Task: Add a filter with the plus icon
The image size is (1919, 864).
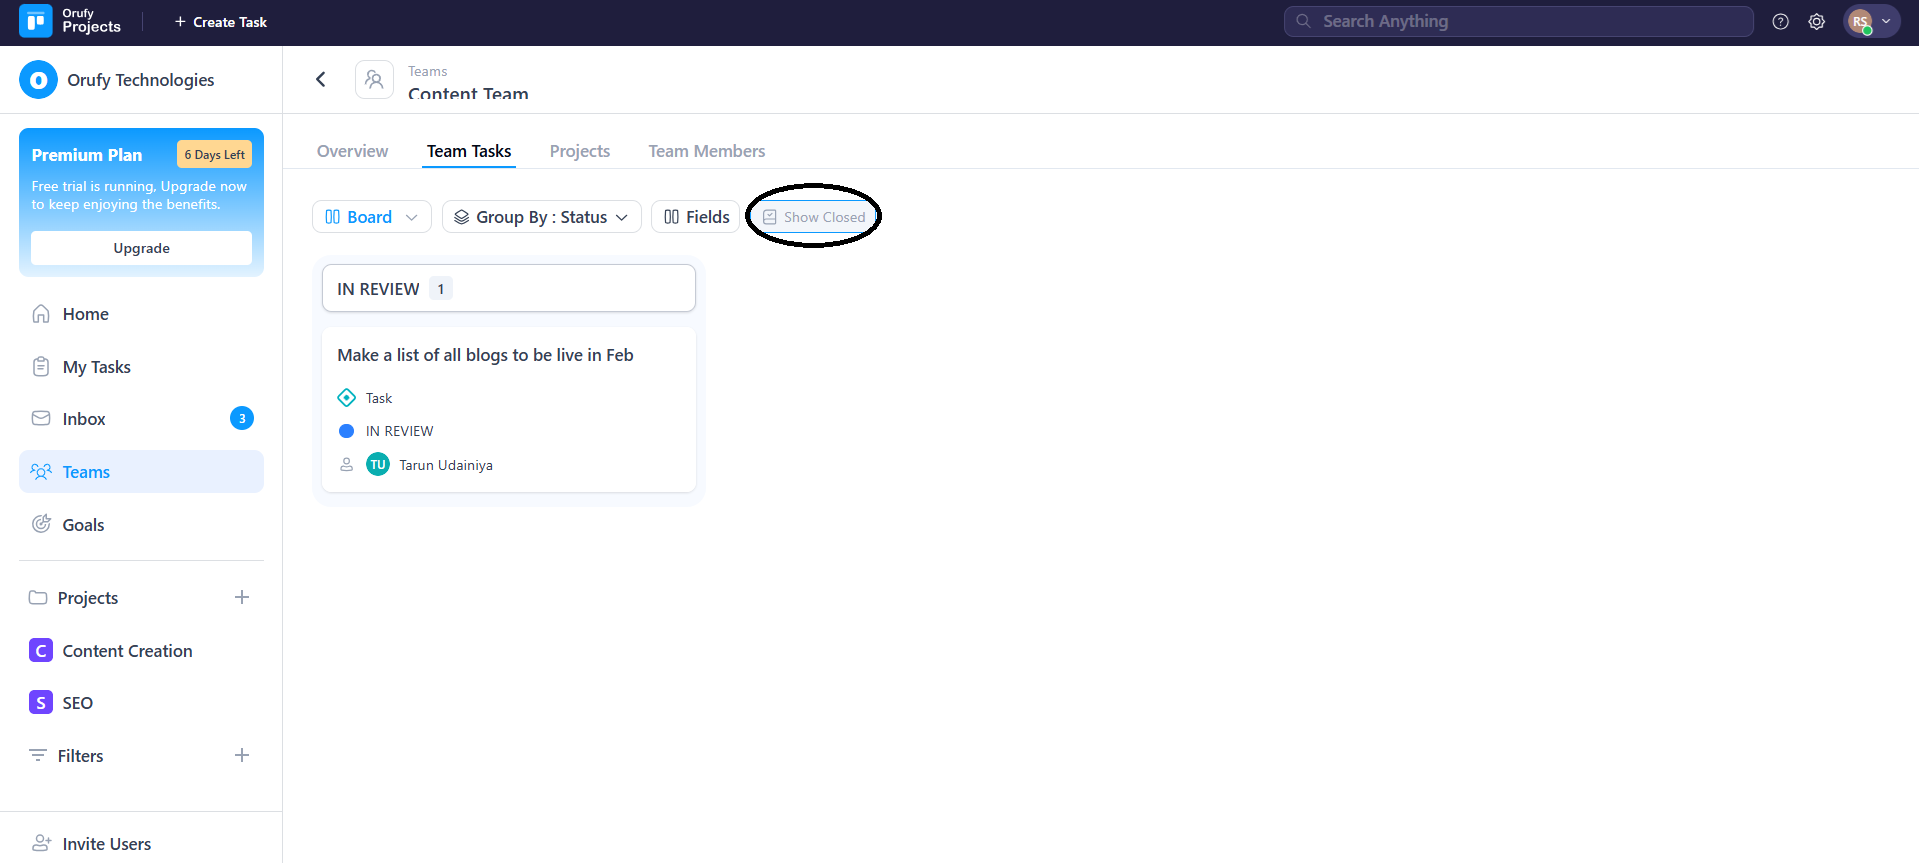Action: point(242,756)
